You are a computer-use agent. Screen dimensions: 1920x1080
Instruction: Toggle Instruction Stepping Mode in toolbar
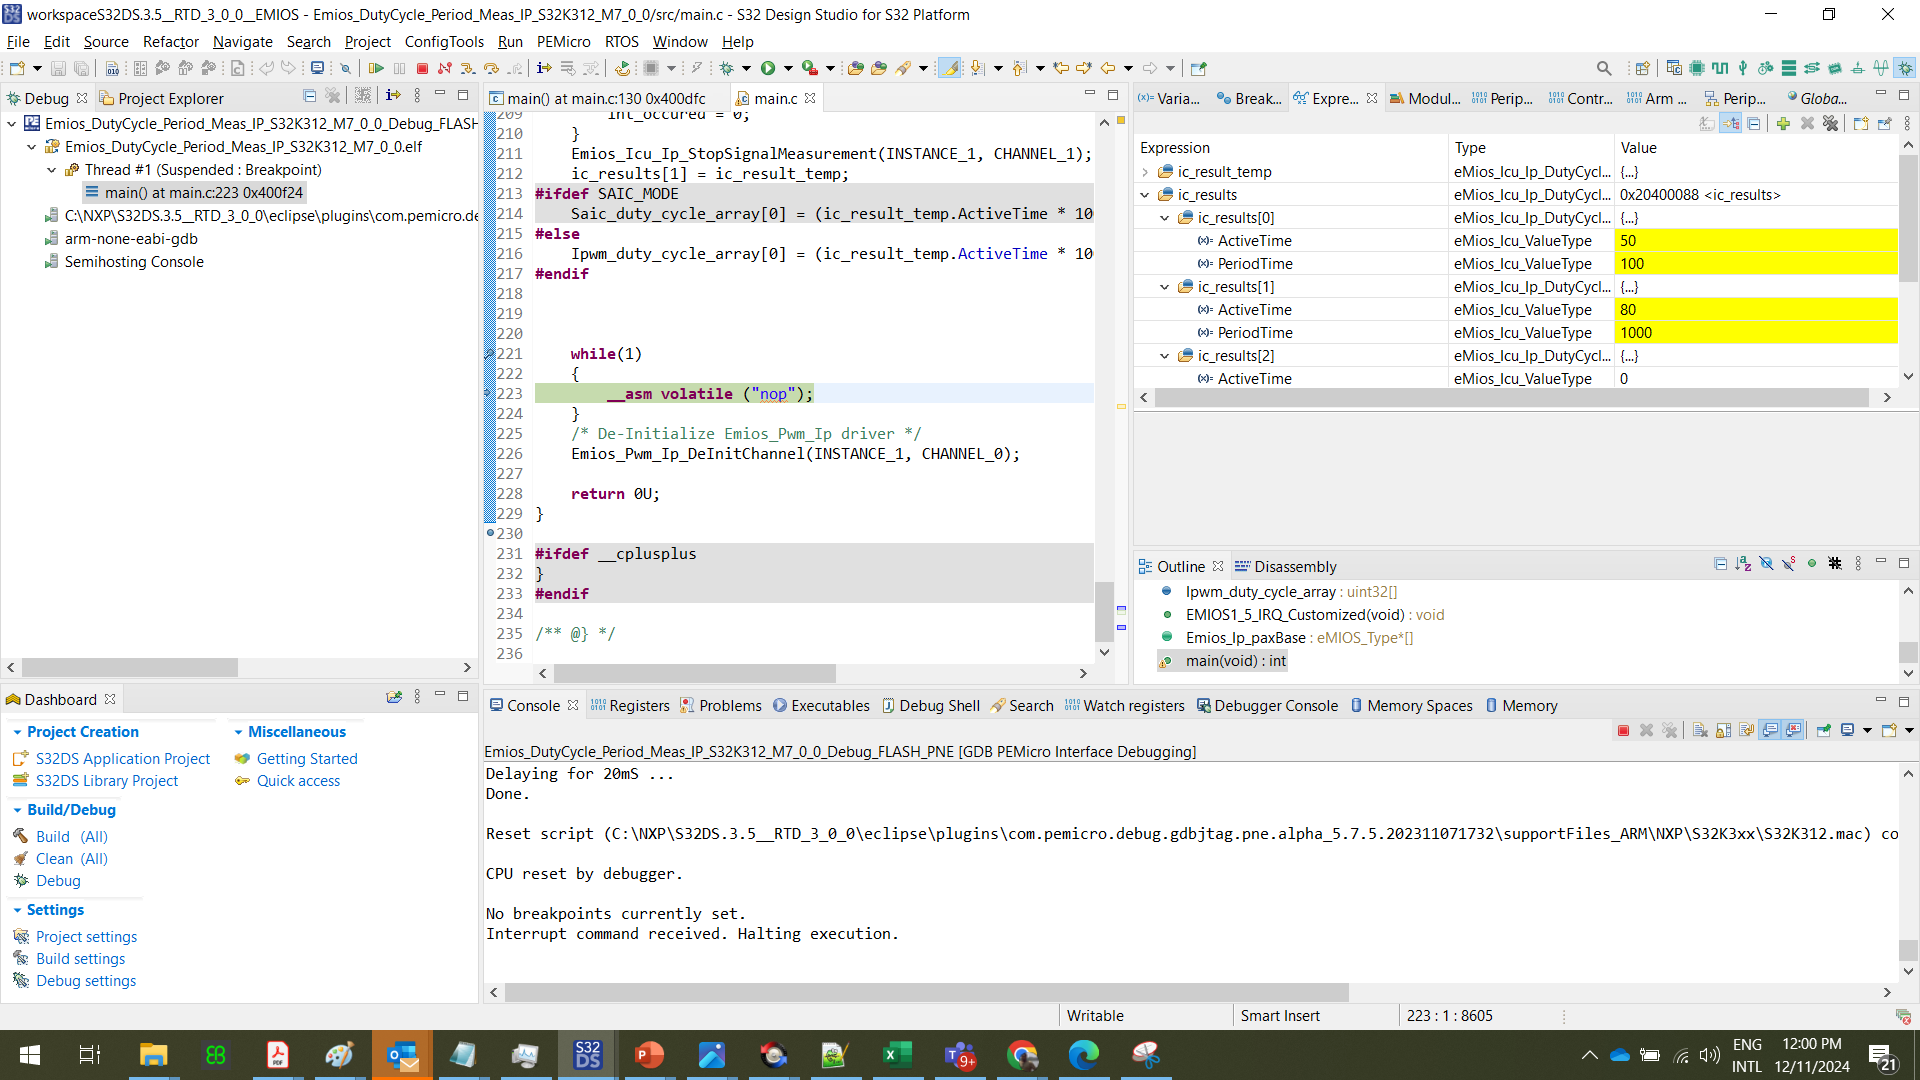click(x=543, y=68)
